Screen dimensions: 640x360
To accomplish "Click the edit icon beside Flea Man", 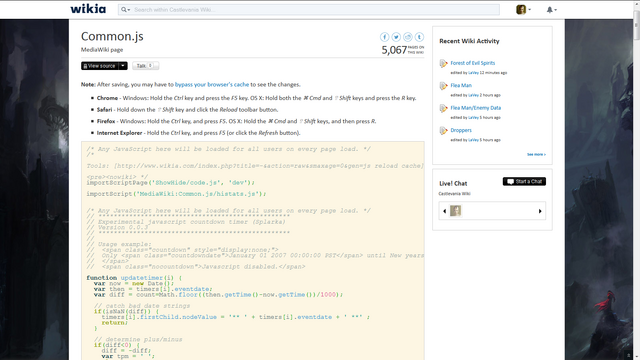I will [444, 86].
